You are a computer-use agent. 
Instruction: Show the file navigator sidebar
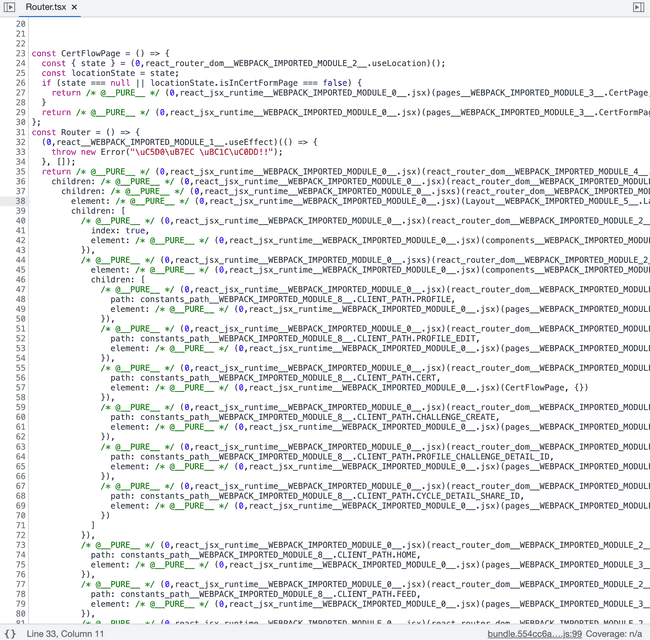point(10,7)
